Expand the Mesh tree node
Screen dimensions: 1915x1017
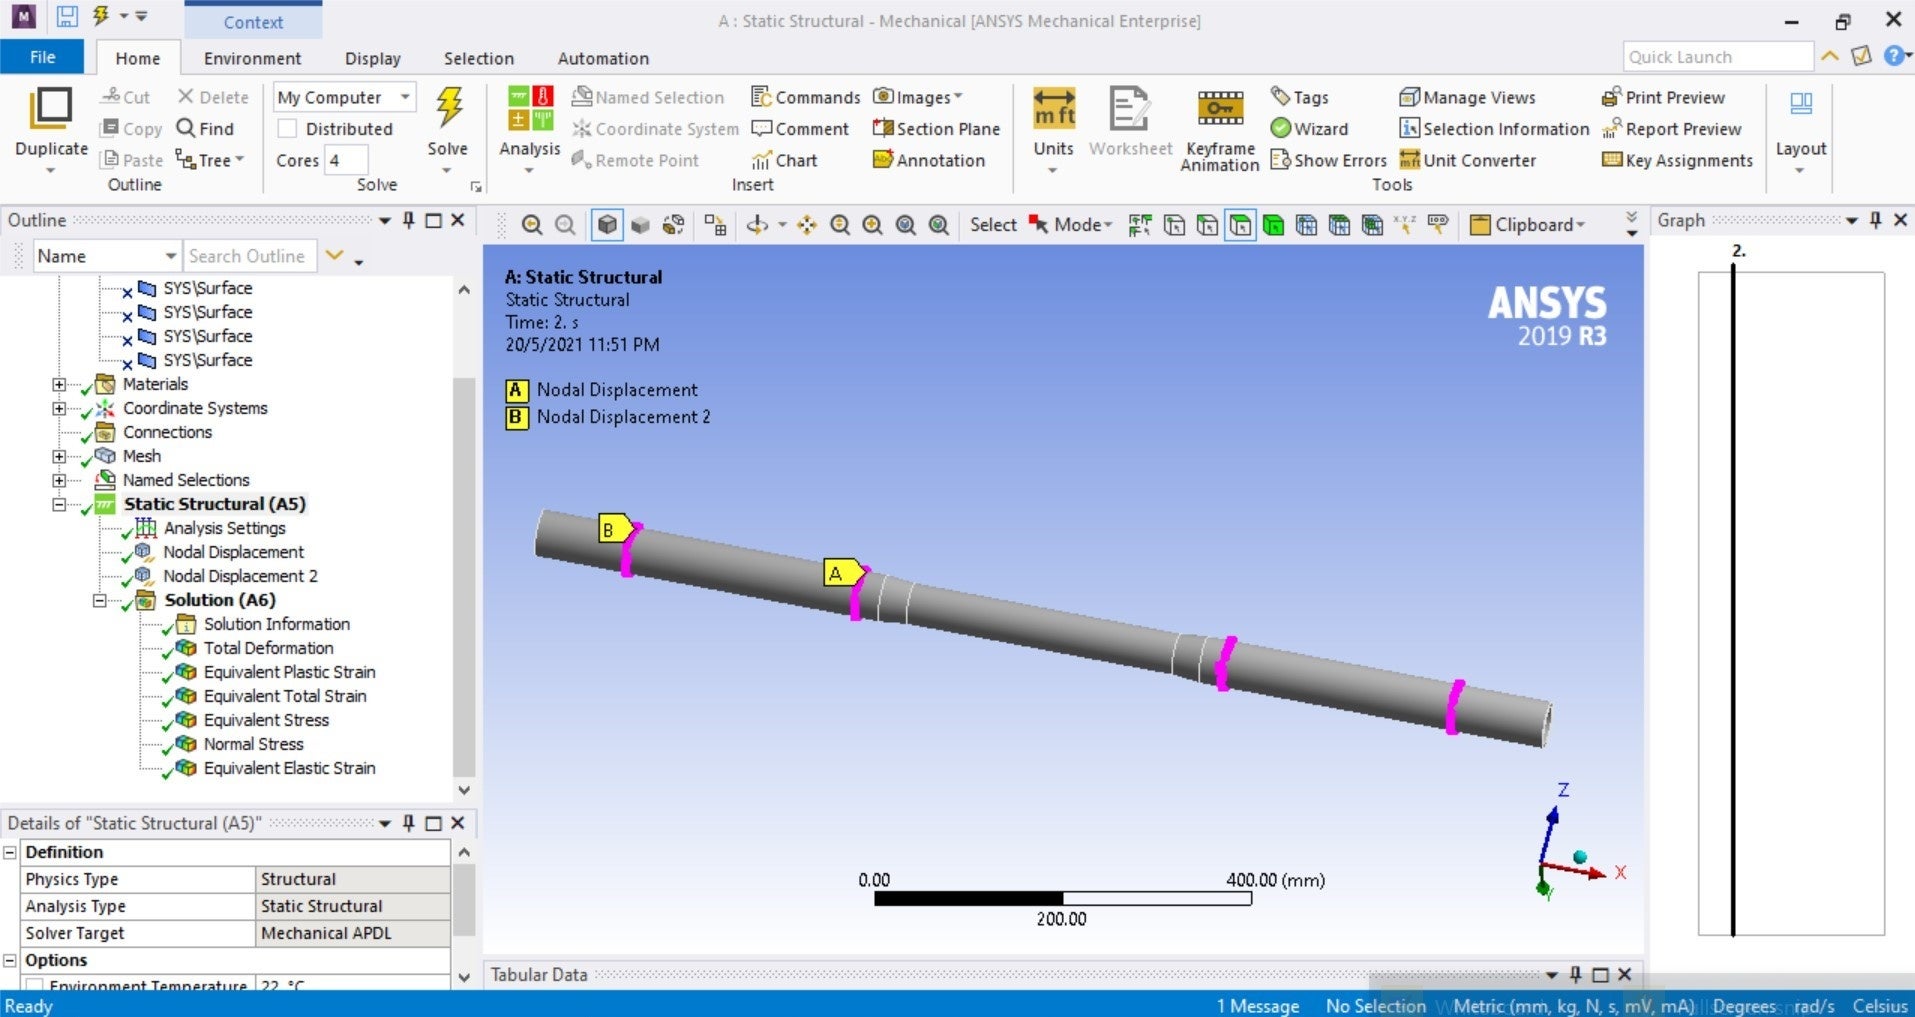point(59,456)
